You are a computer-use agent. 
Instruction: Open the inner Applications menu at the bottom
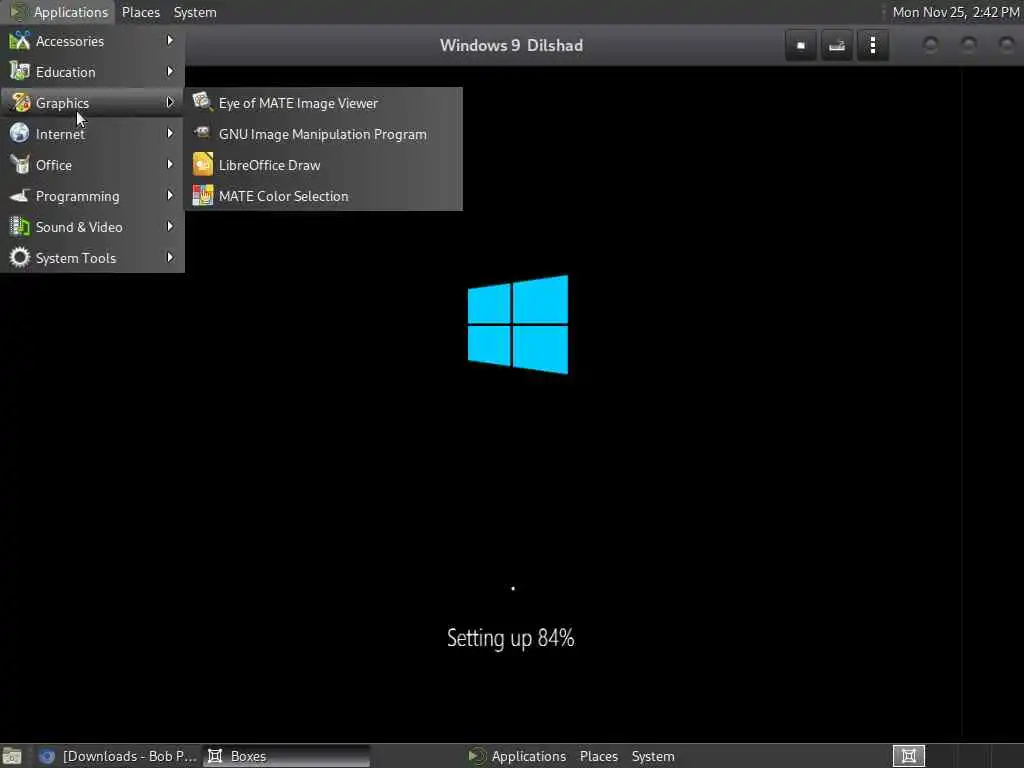click(x=517, y=756)
